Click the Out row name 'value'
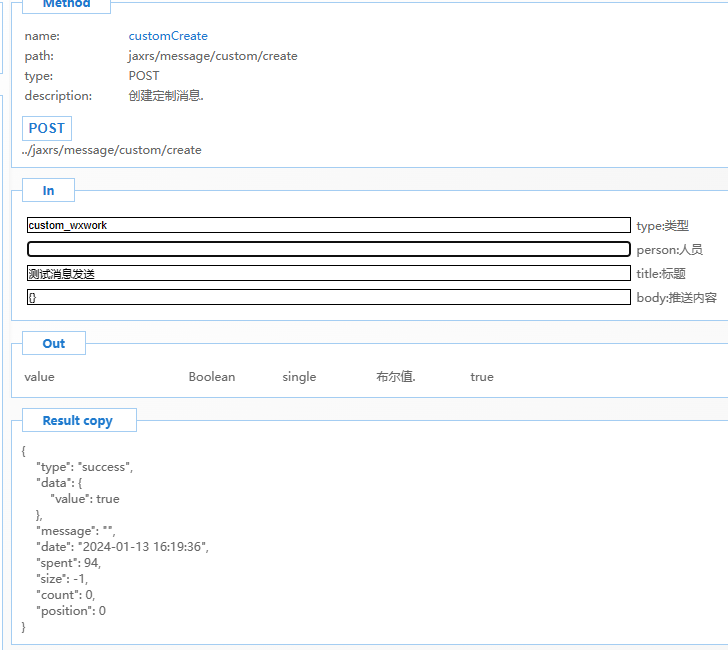Viewport: 728px width, 650px height. coord(39,377)
